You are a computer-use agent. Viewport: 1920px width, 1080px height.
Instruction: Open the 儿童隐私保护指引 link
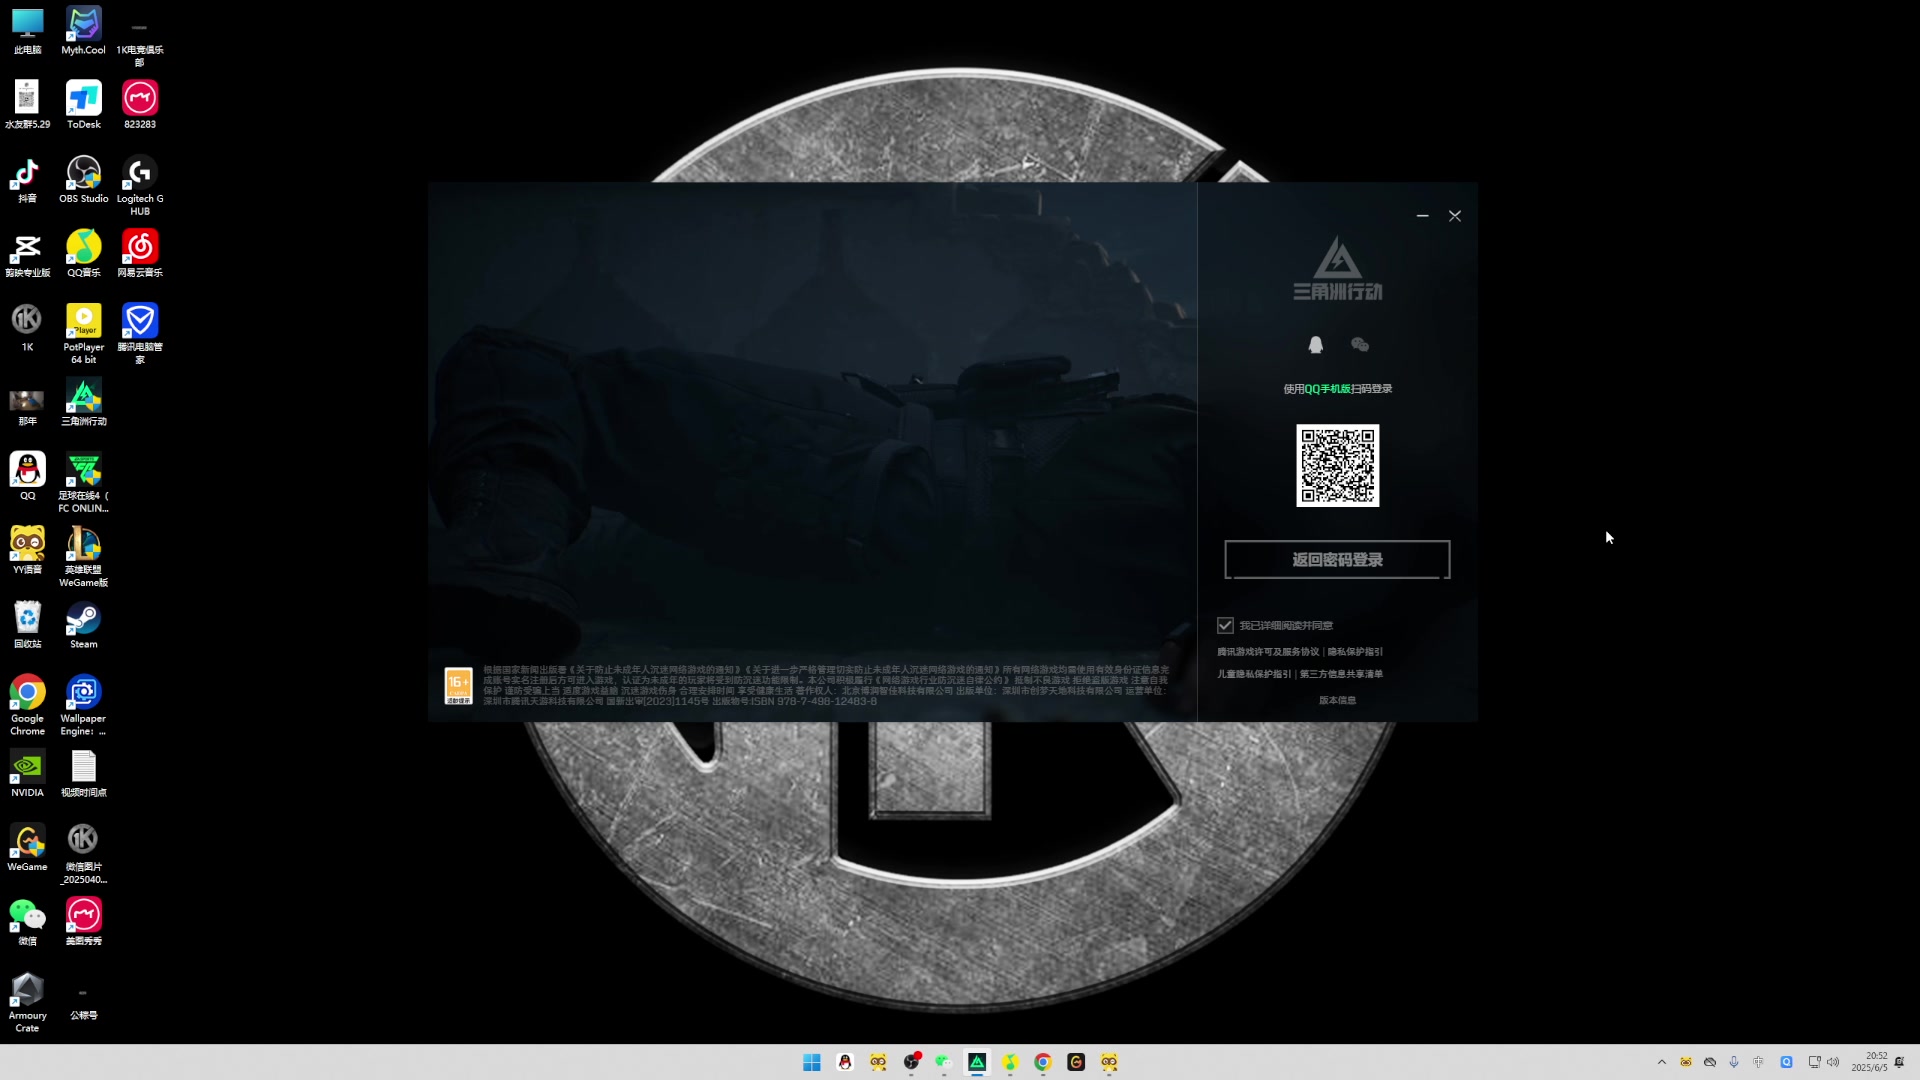(x=1254, y=674)
